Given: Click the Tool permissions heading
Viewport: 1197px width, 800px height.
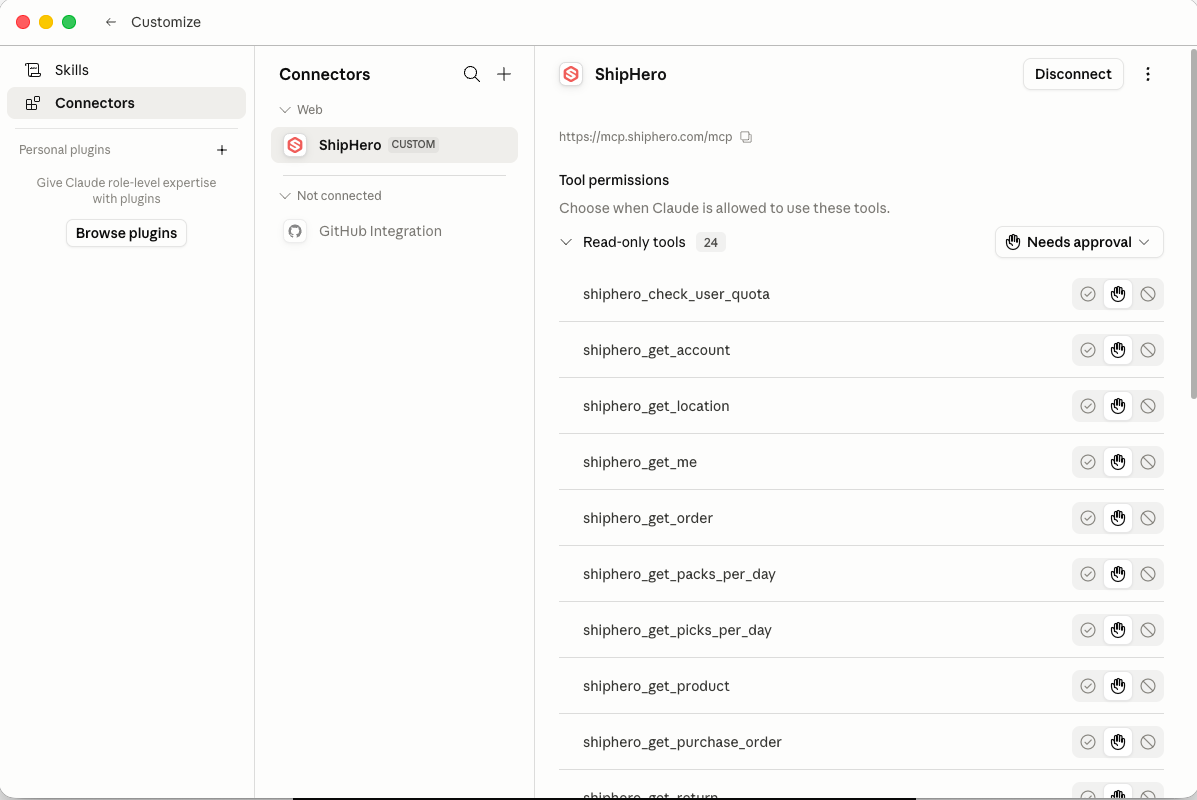Looking at the screenshot, I should pos(614,180).
